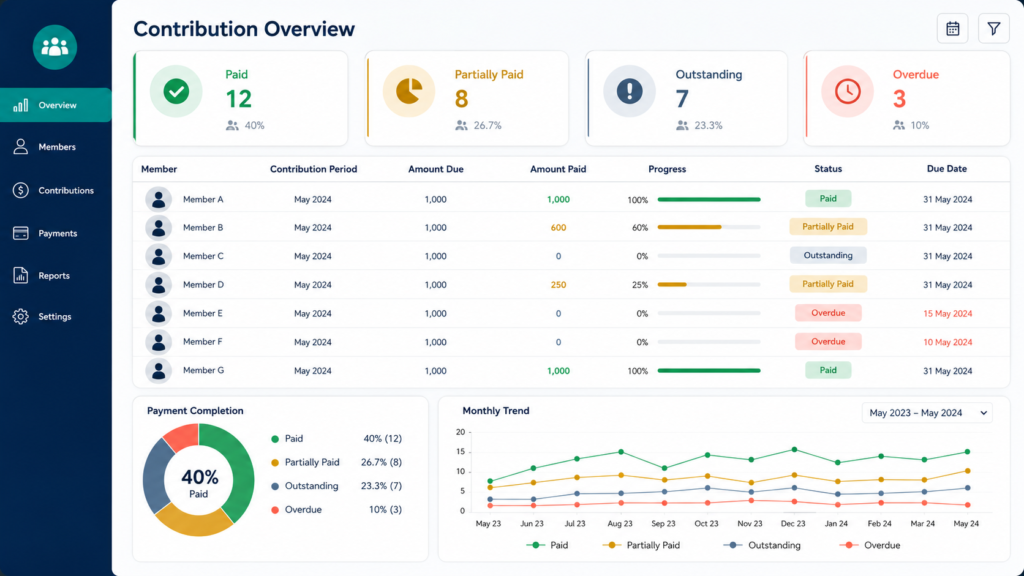1024x576 pixels.
Task: Open Payments from the sidebar
Action: point(56,233)
